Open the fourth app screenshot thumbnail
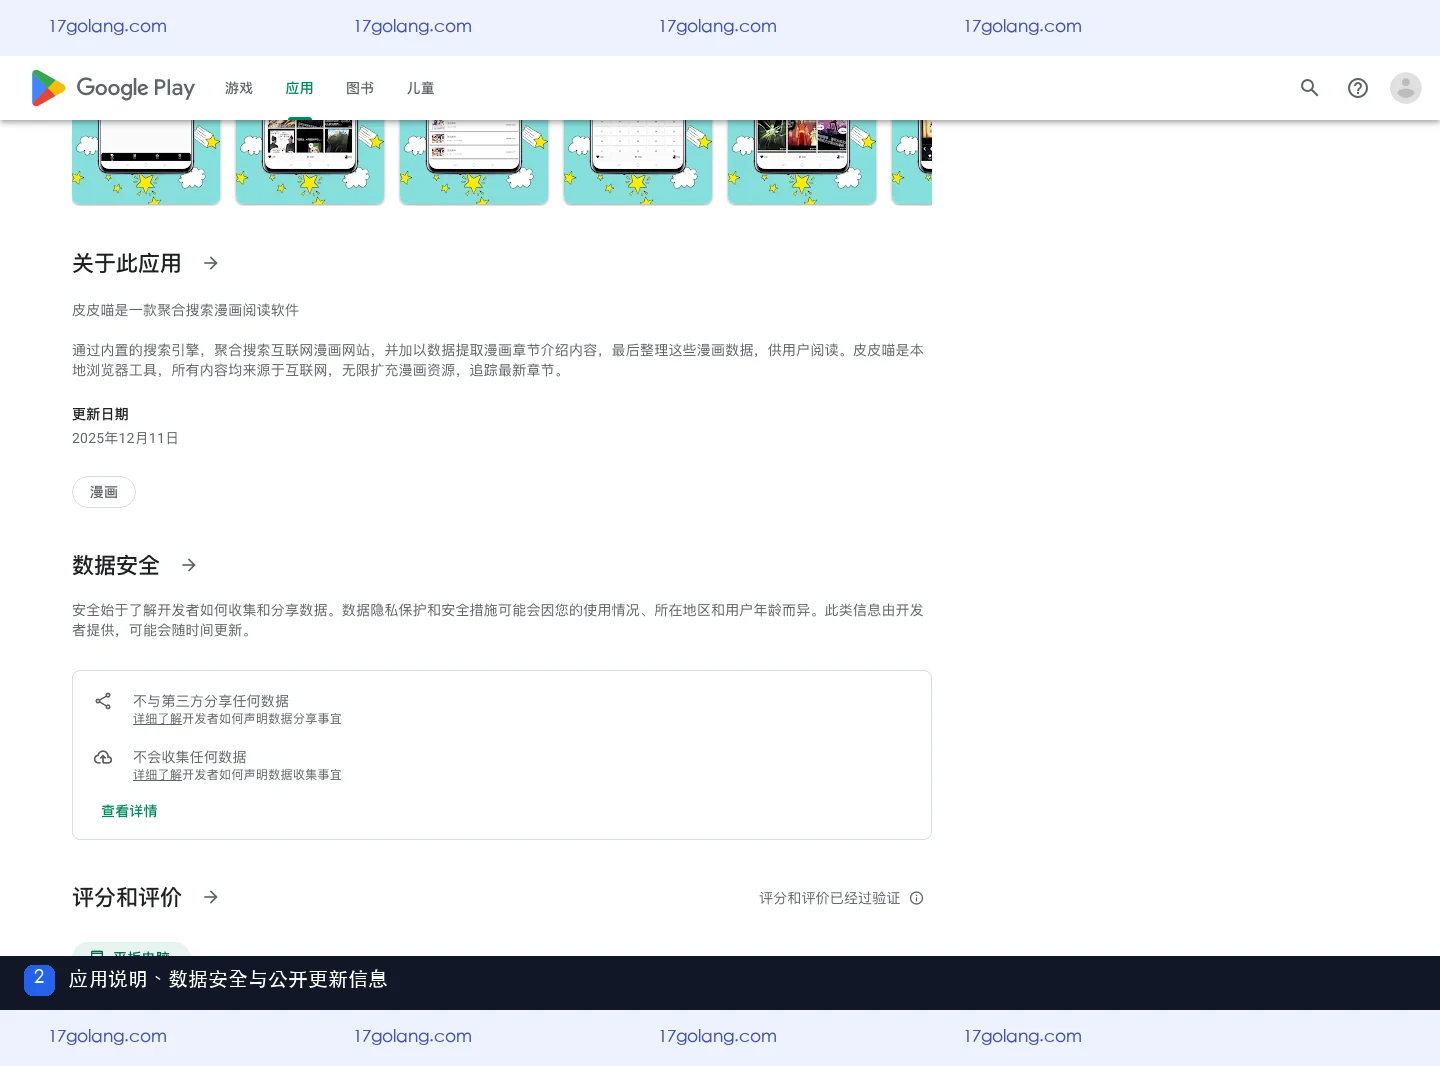Image resolution: width=1440 pixels, height=1066 pixels. 638,163
